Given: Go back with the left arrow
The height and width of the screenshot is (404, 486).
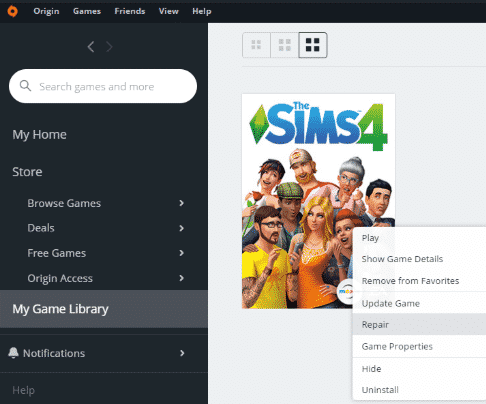Looking at the screenshot, I should click(91, 47).
